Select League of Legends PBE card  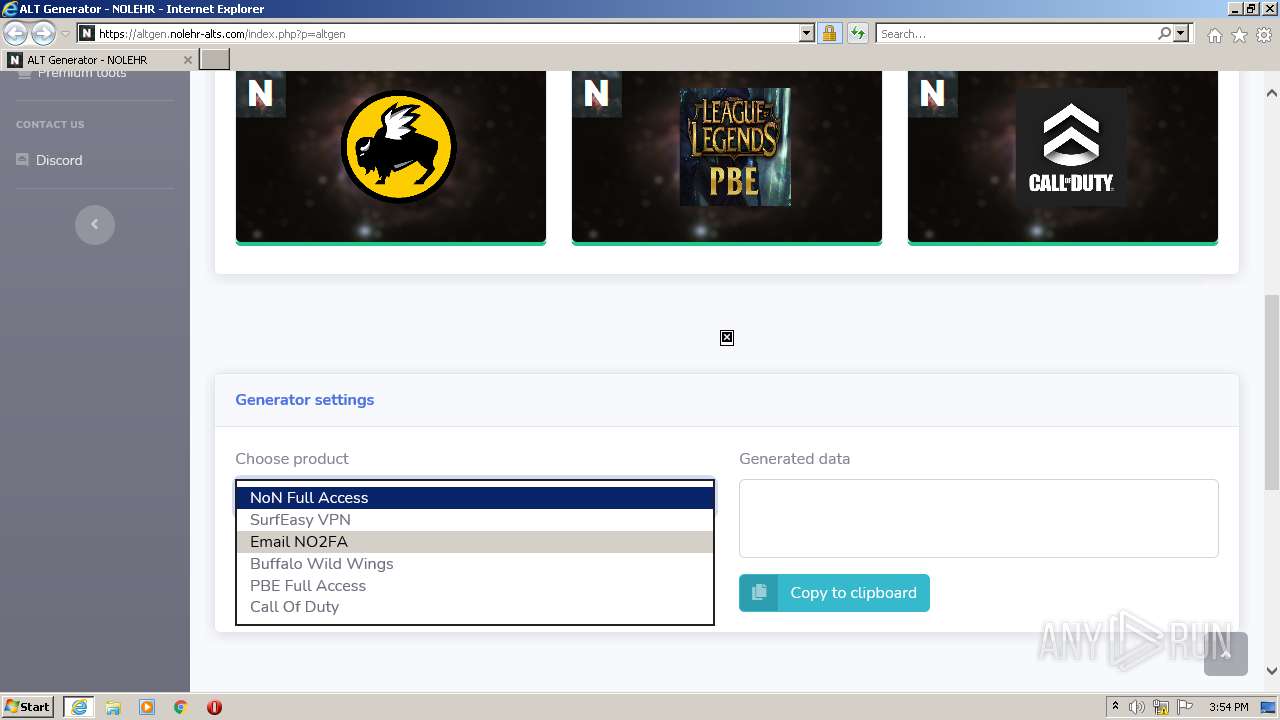coord(727,157)
